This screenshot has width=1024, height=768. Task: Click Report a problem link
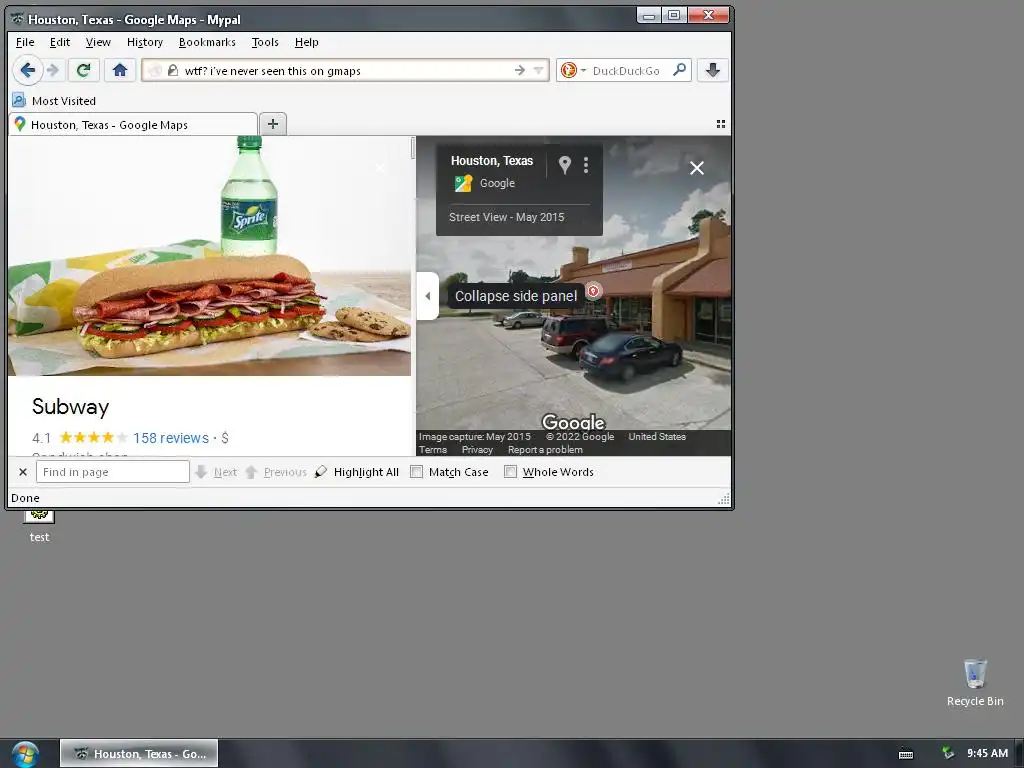(545, 449)
